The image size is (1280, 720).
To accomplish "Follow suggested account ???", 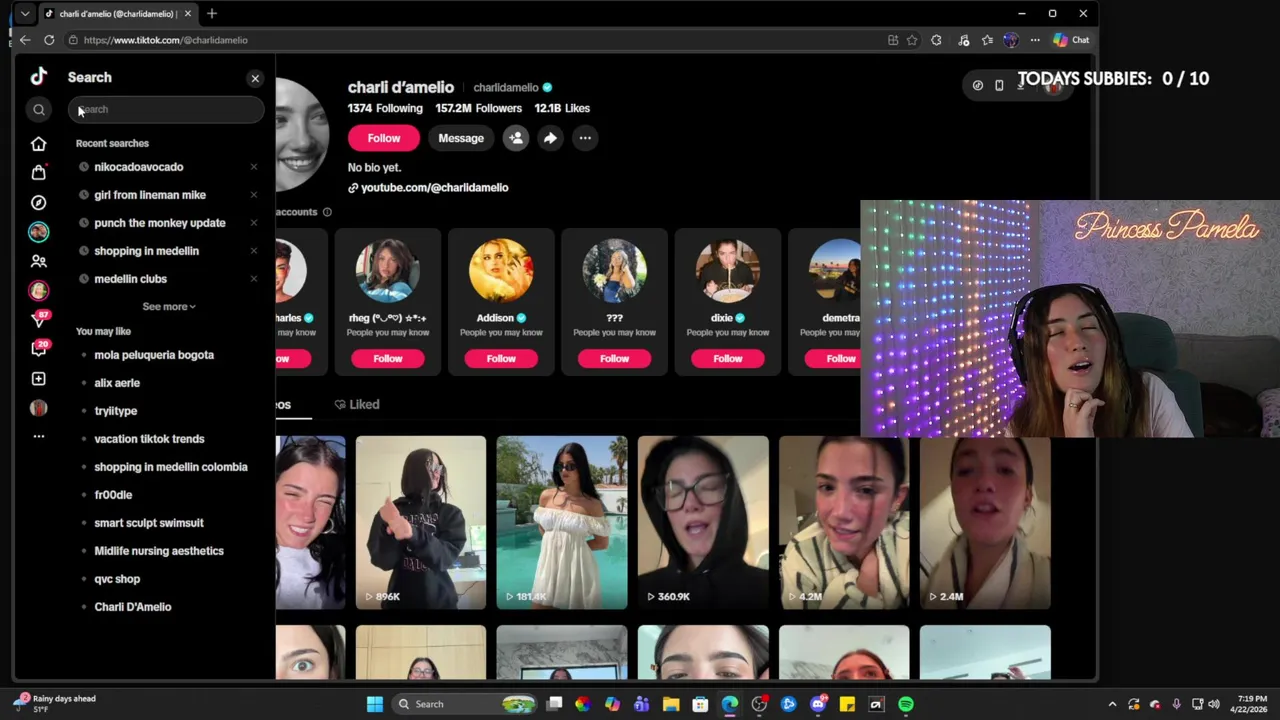I will (x=614, y=358).
